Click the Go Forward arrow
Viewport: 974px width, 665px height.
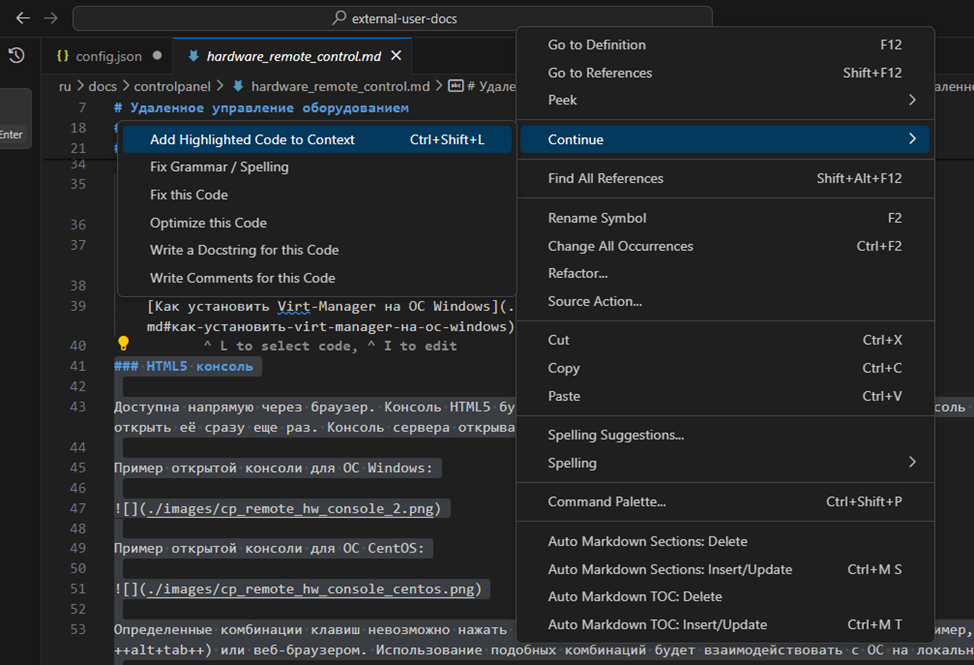pos(51,18)
